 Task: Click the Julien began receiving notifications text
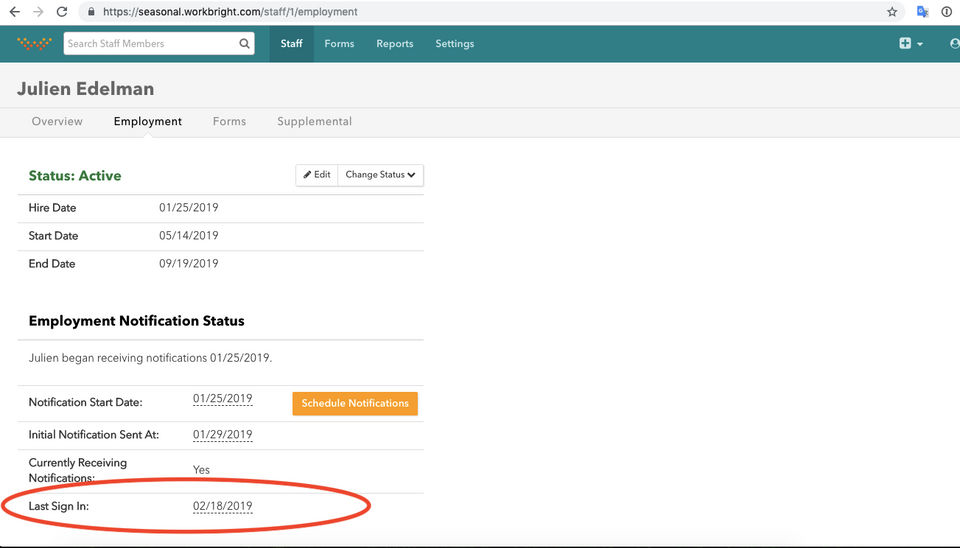tap(151, 358)
